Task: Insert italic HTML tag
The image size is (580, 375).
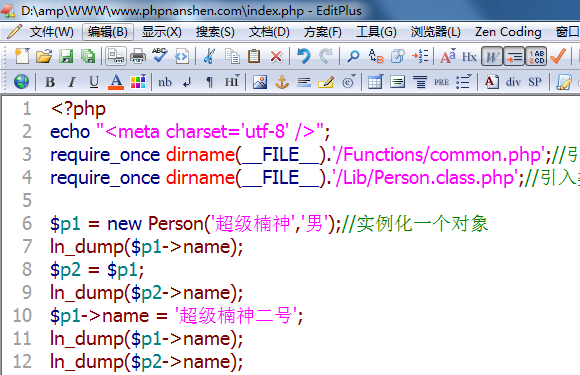Action: (x=72, y=82)
